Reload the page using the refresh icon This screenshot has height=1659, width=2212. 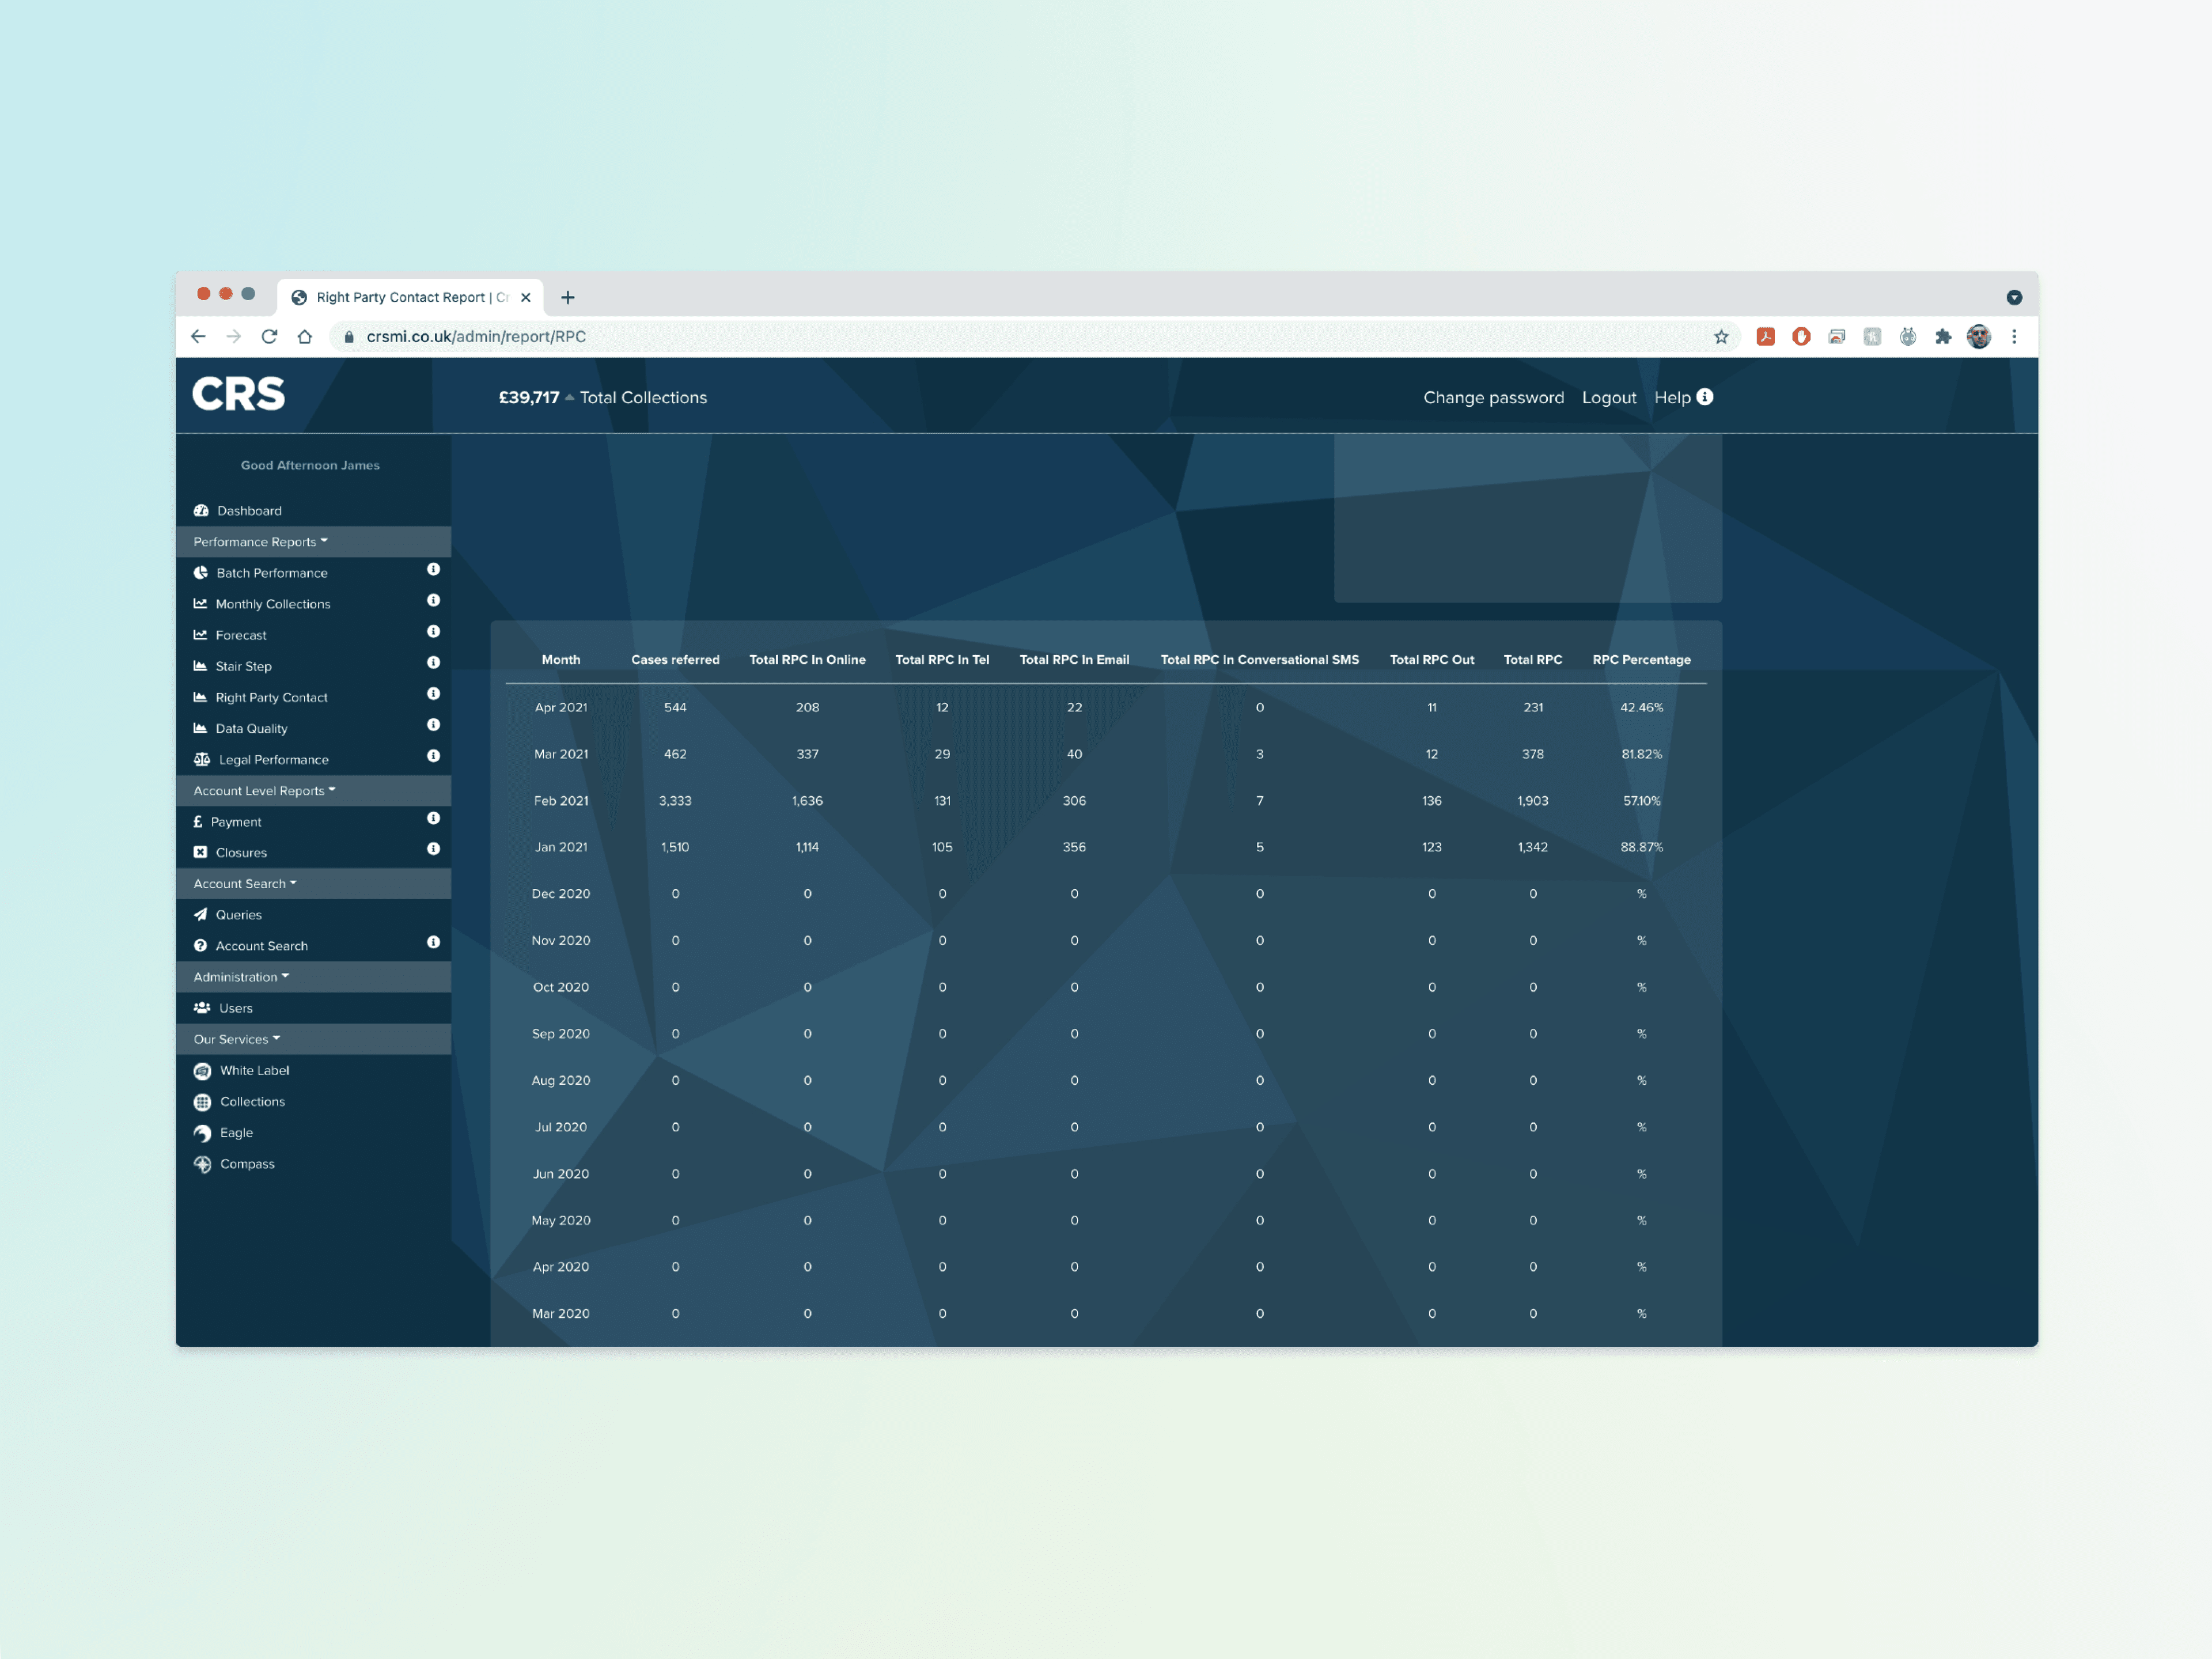coord(269,337)
